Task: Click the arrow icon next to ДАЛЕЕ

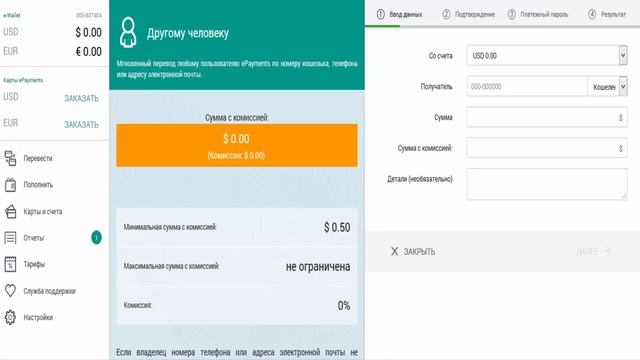Action: (x=607, y=251)
